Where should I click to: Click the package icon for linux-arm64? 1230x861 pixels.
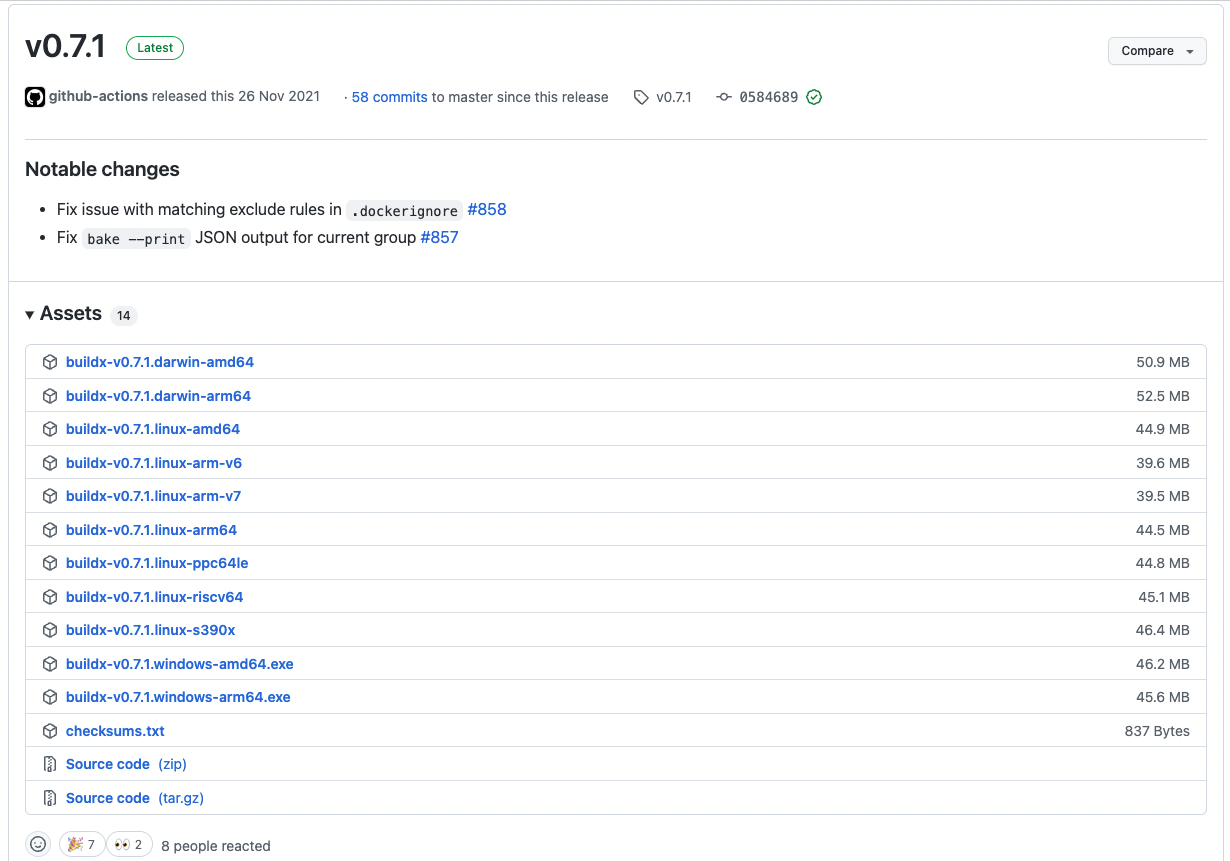point(50,530)
